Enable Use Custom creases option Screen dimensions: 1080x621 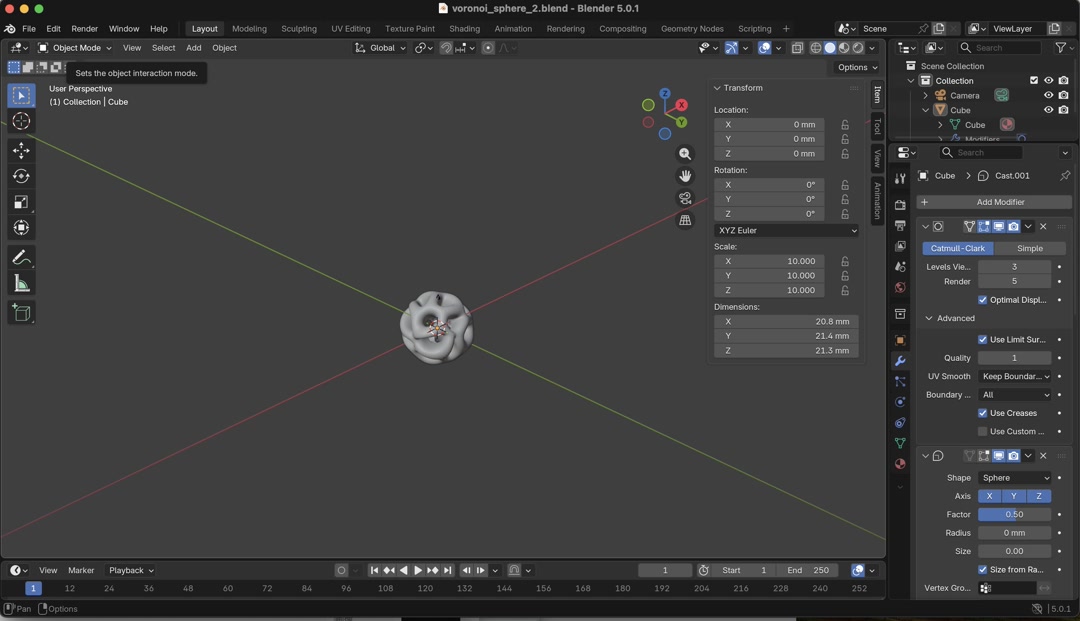[982, 431]
